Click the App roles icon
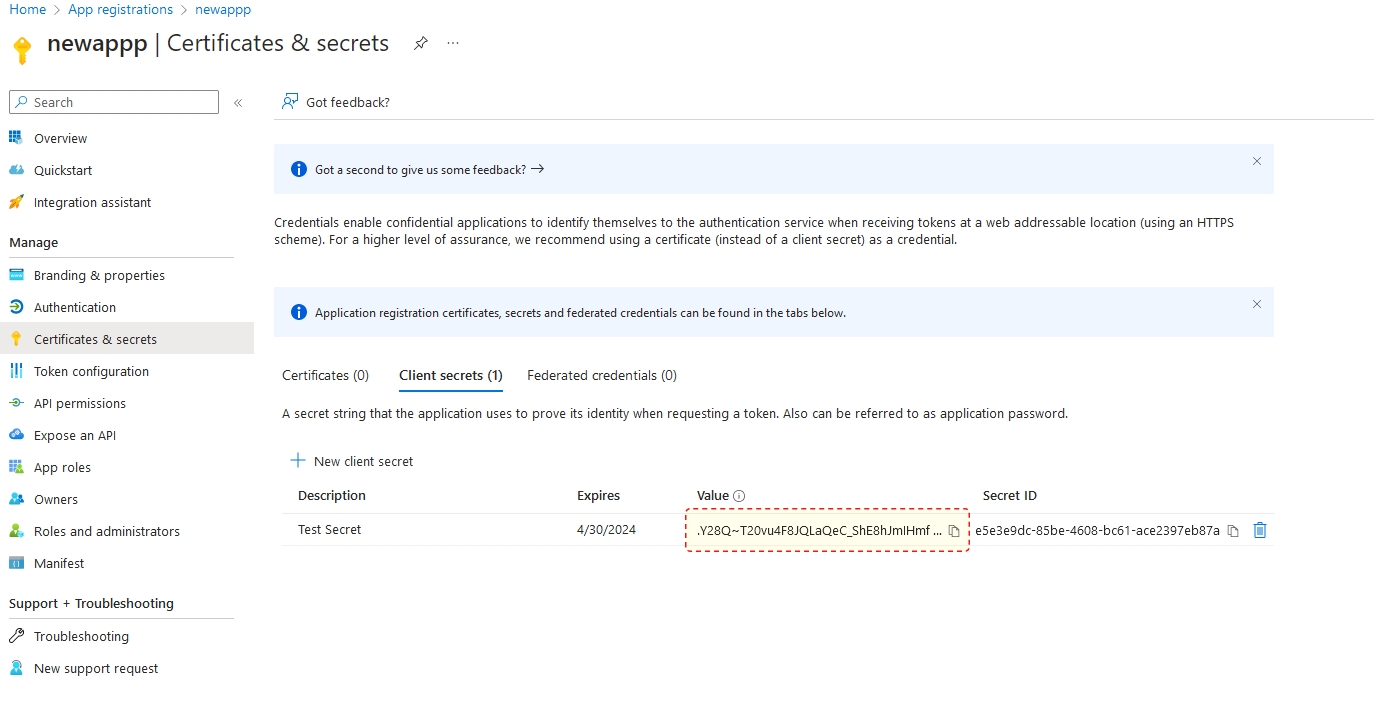This screenshot has width=1374, height=701. click(x=16, y=467)
